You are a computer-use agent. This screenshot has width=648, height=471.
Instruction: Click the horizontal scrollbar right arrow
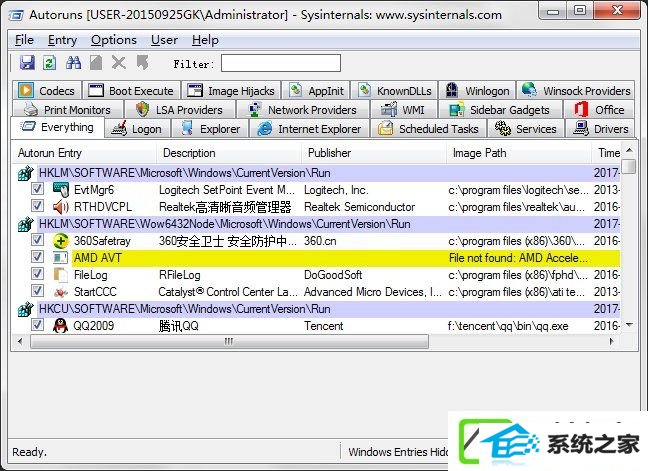[x=612, y=341]
